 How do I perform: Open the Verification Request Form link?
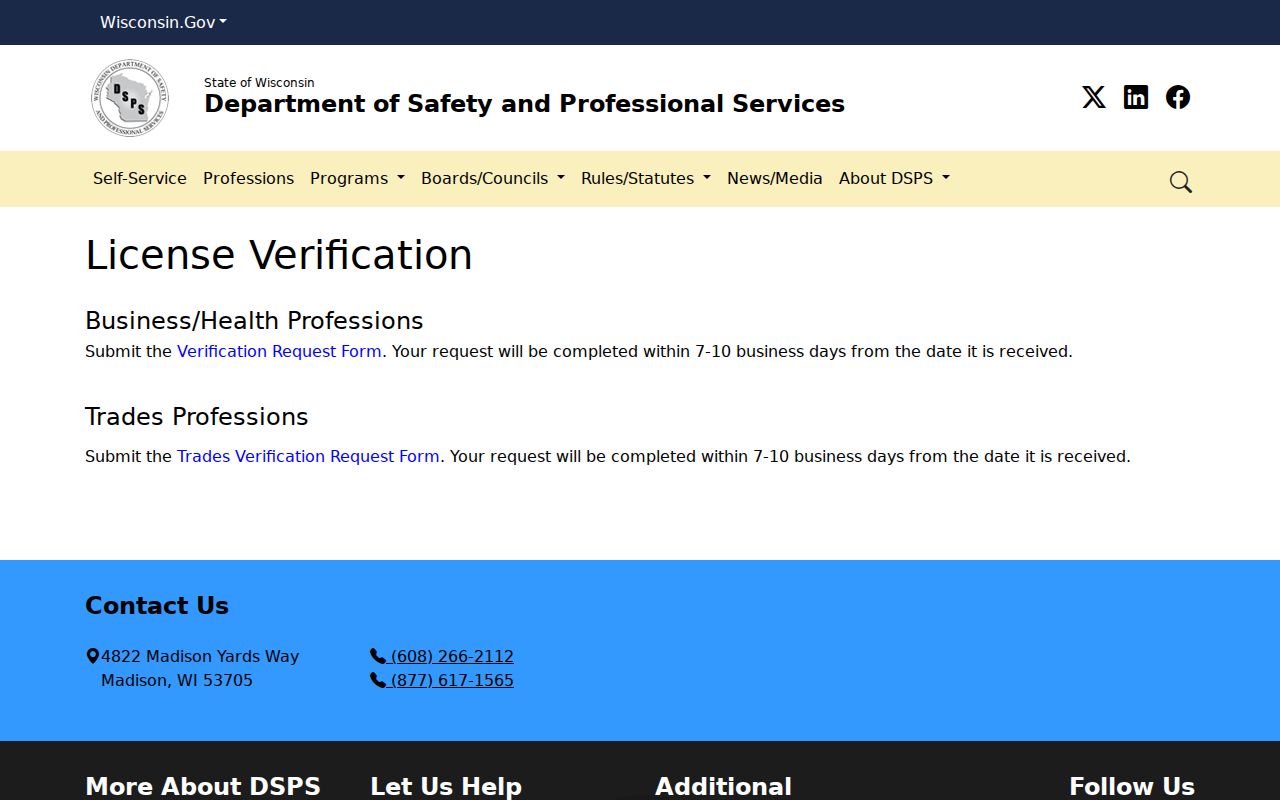279,351
